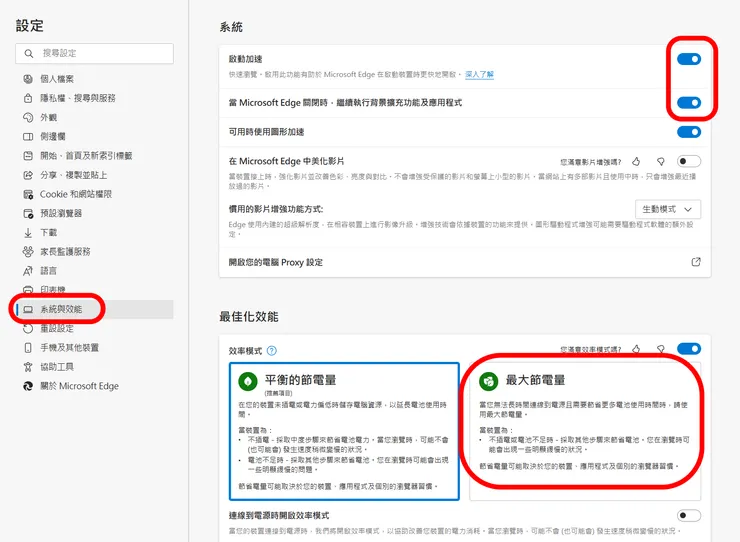The image size is (740, 542).
Task: Open 個人檔案 profile settings
Action: (57, 79)
